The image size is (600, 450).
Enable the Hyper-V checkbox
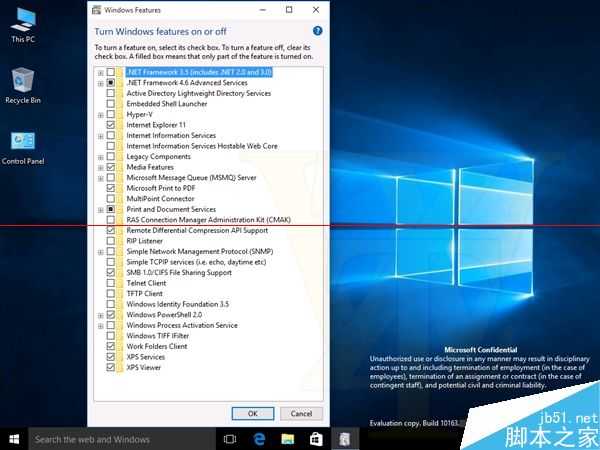(111, 114)
